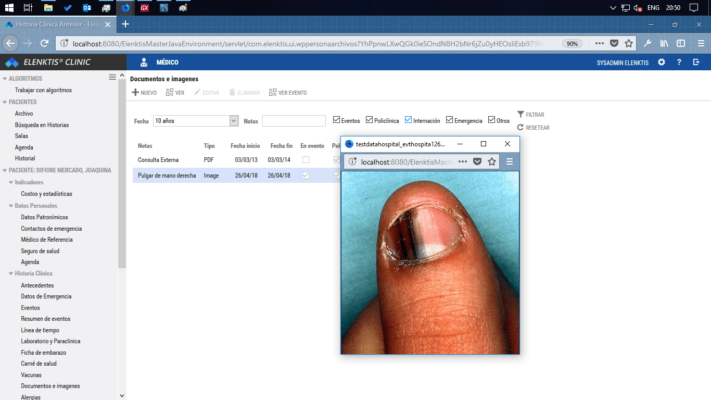Open Búsqueda en Historias in sidebar

click(41, 125)
